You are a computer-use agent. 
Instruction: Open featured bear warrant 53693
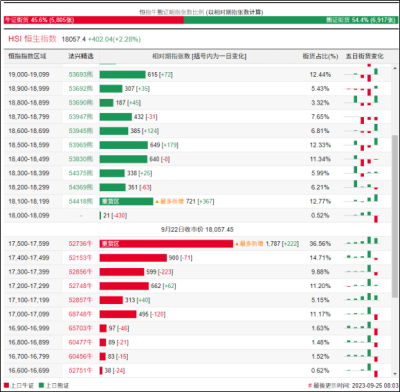pyautogui.click(x=81, y=75)
